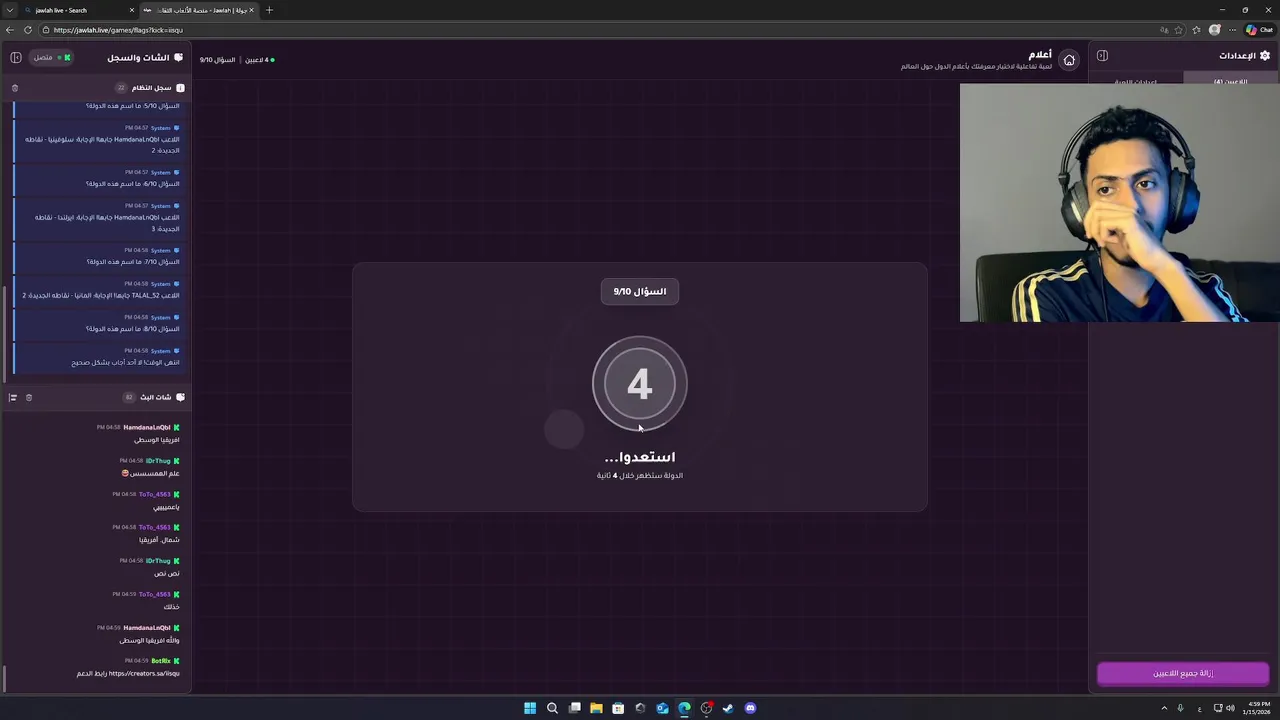Click the chat bubble icon beside شات البث
The width and height of the screenshot is (1280, 720).
[x=180, y=397]
